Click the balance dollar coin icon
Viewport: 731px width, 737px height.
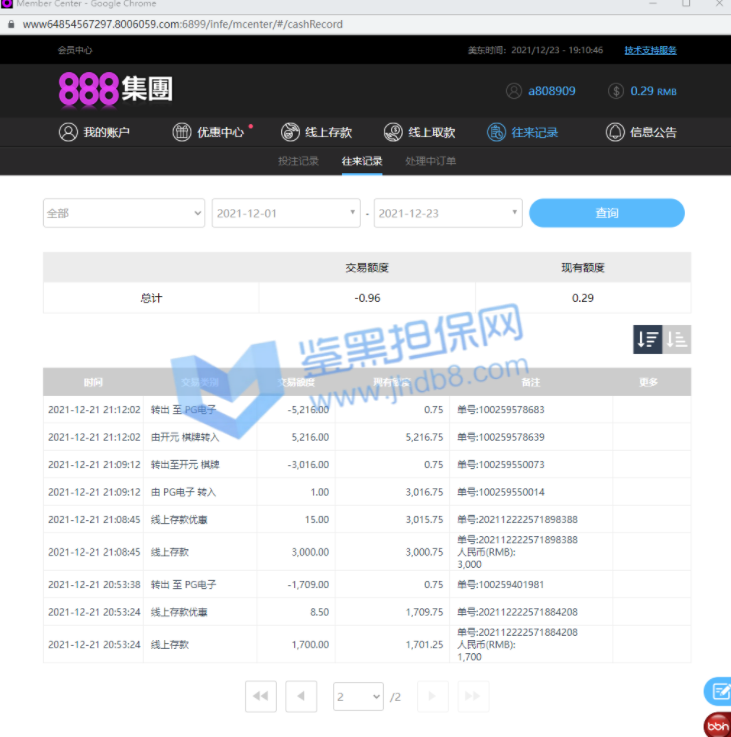tap(616, 91)
